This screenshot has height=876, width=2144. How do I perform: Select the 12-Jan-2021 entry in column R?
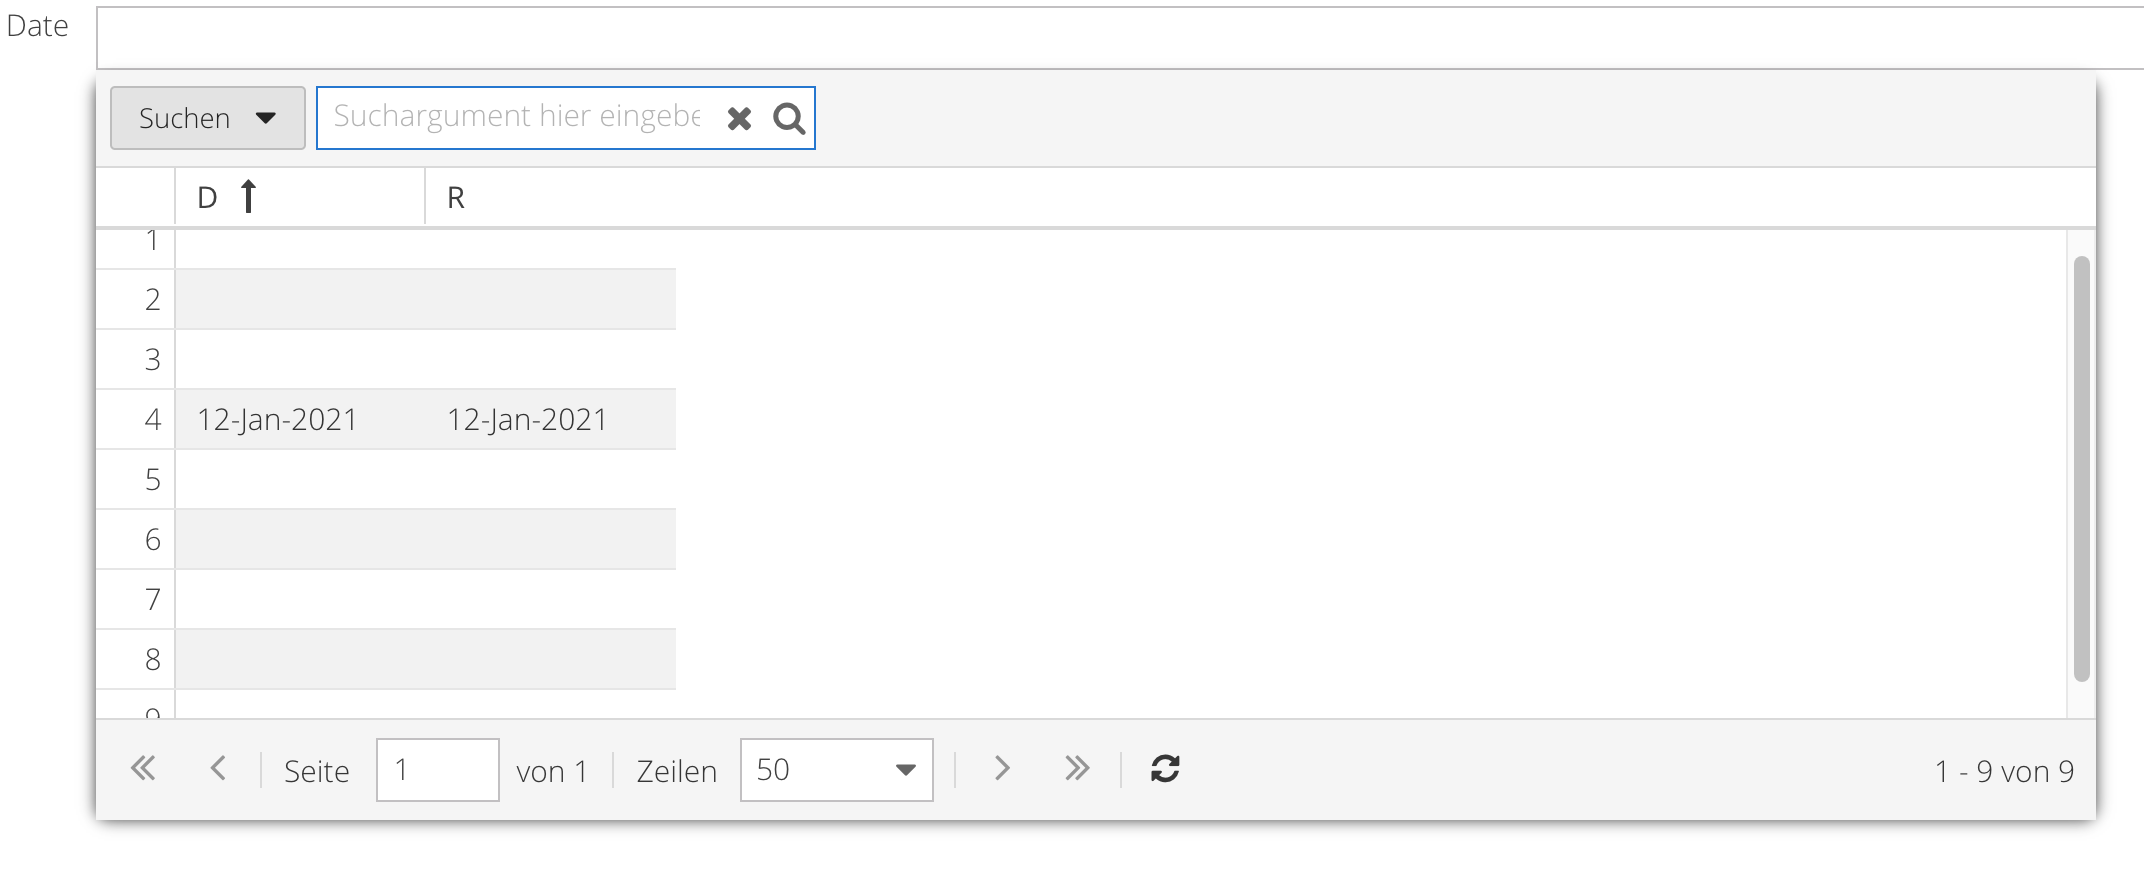(526, 419)
